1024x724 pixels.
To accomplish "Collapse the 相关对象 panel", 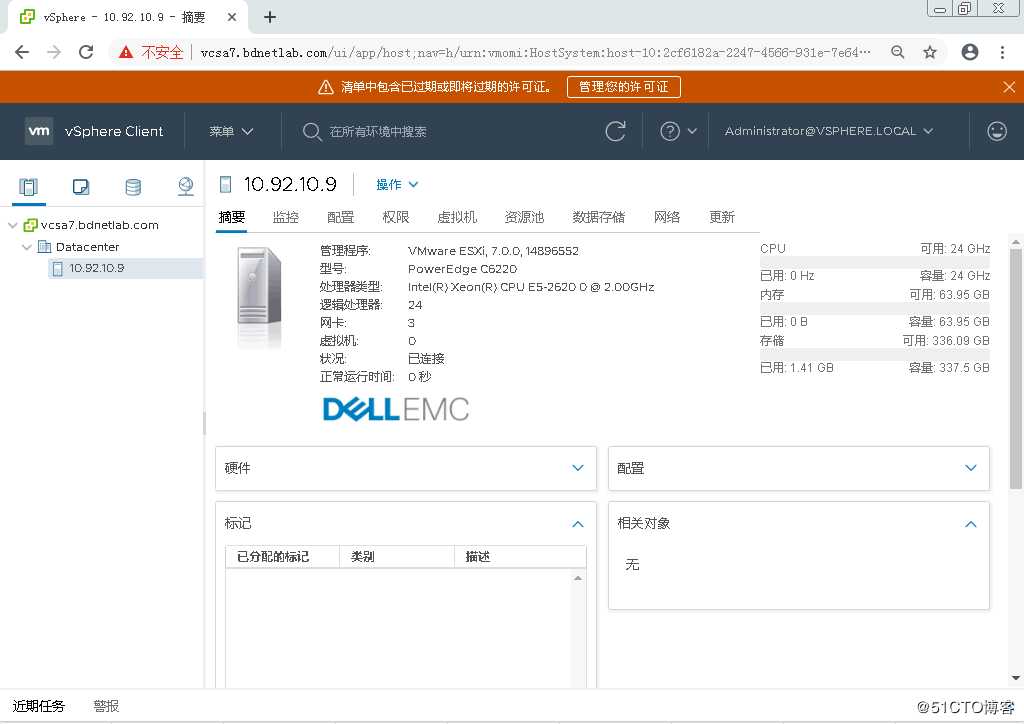I will pos(971,524).
